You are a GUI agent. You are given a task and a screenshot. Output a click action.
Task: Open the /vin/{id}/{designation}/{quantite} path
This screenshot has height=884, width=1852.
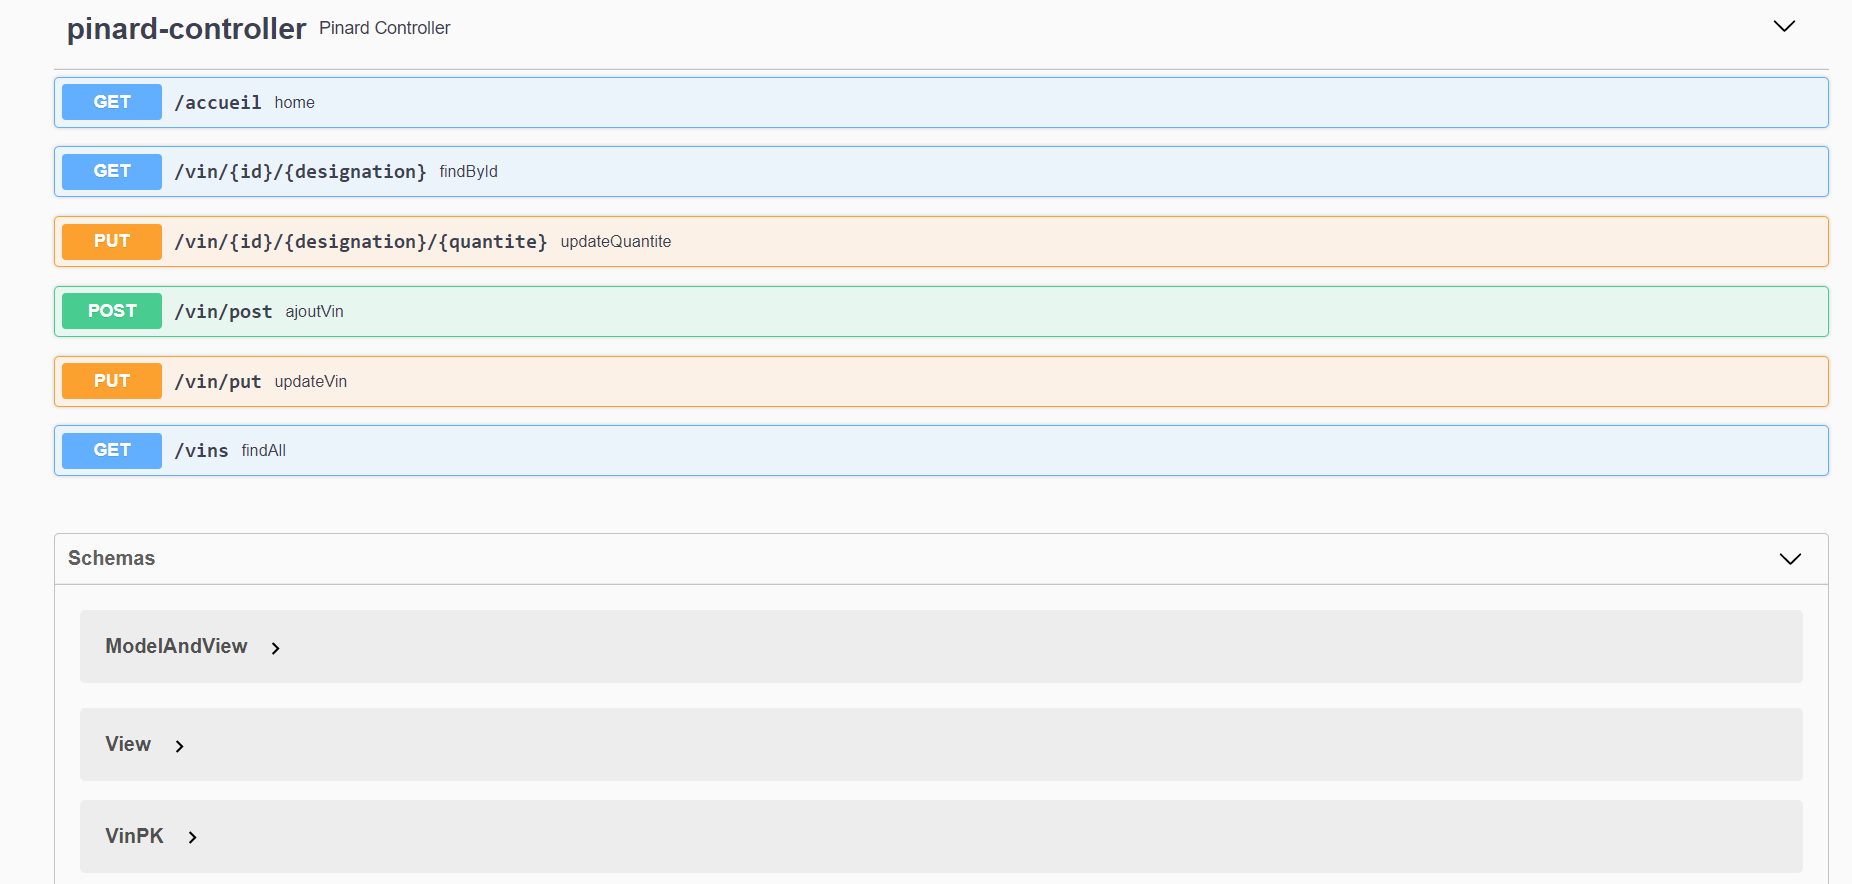[360, 242]
